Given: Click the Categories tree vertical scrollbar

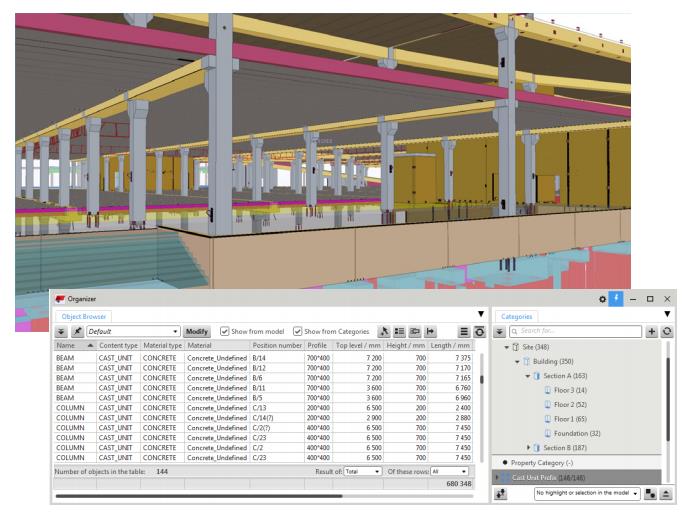Looking at the screenshot, I should (668, 398).
